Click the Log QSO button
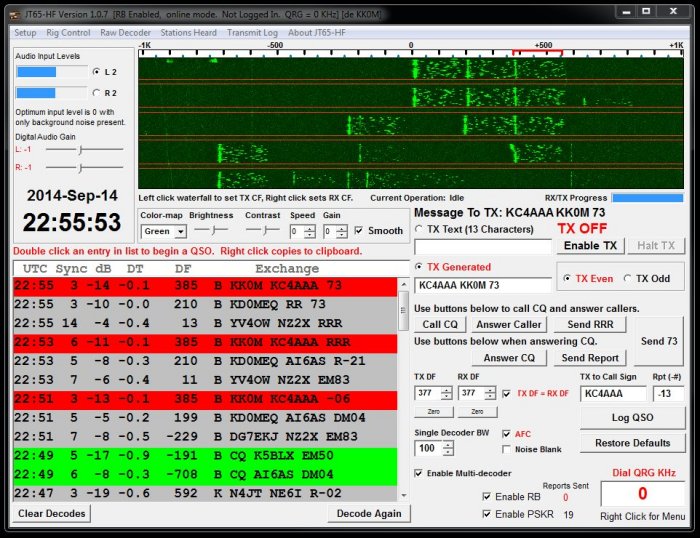This screenshot has width=700, height=538. pyautogui.click(x=633, y=417)
